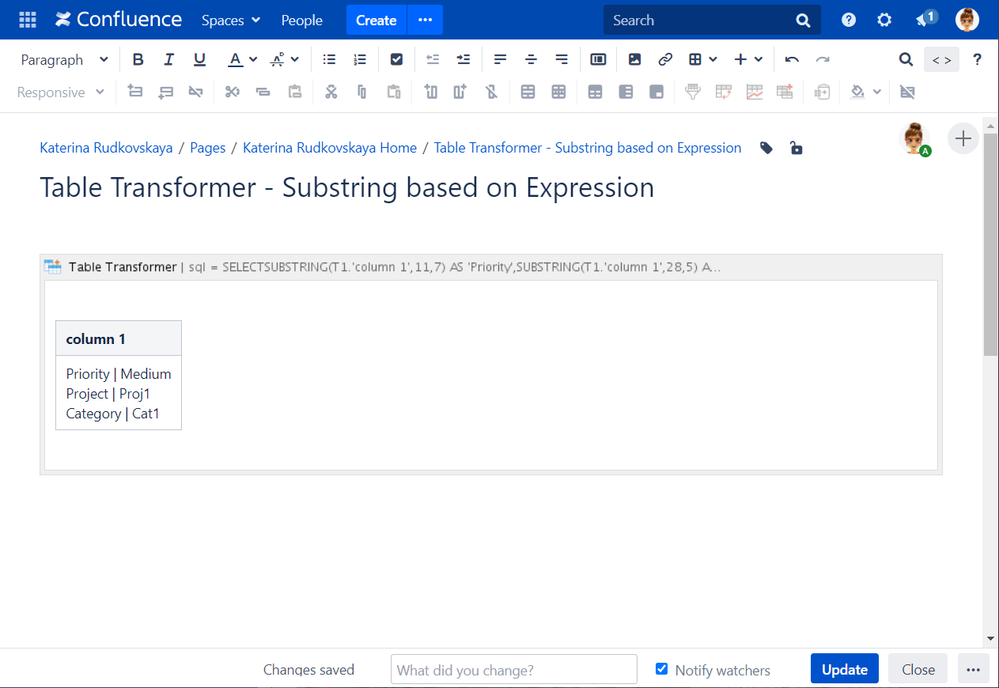Toggle heading row highlight
The height and width of the screenshot is (688, 999).
595,92
